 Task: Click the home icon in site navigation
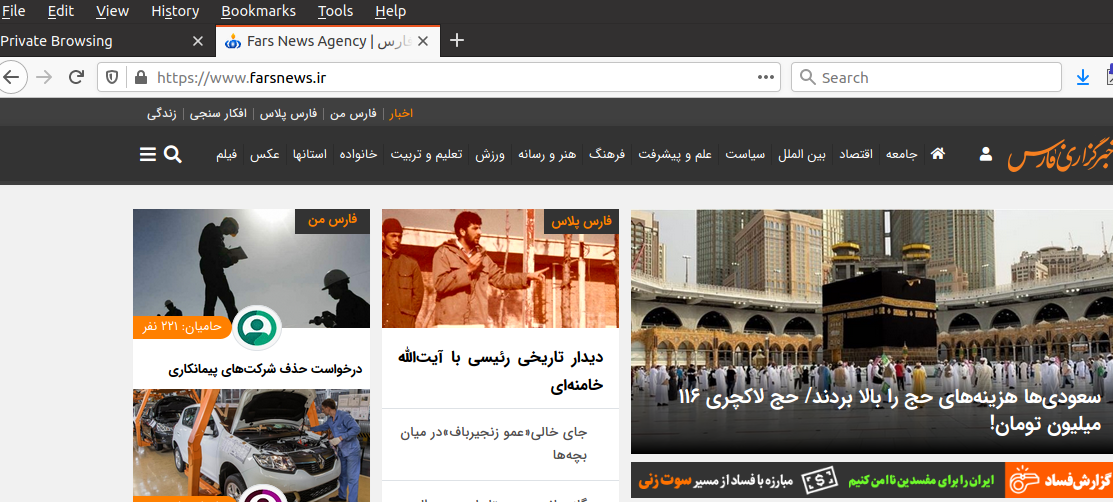click(x=937, y=154)
